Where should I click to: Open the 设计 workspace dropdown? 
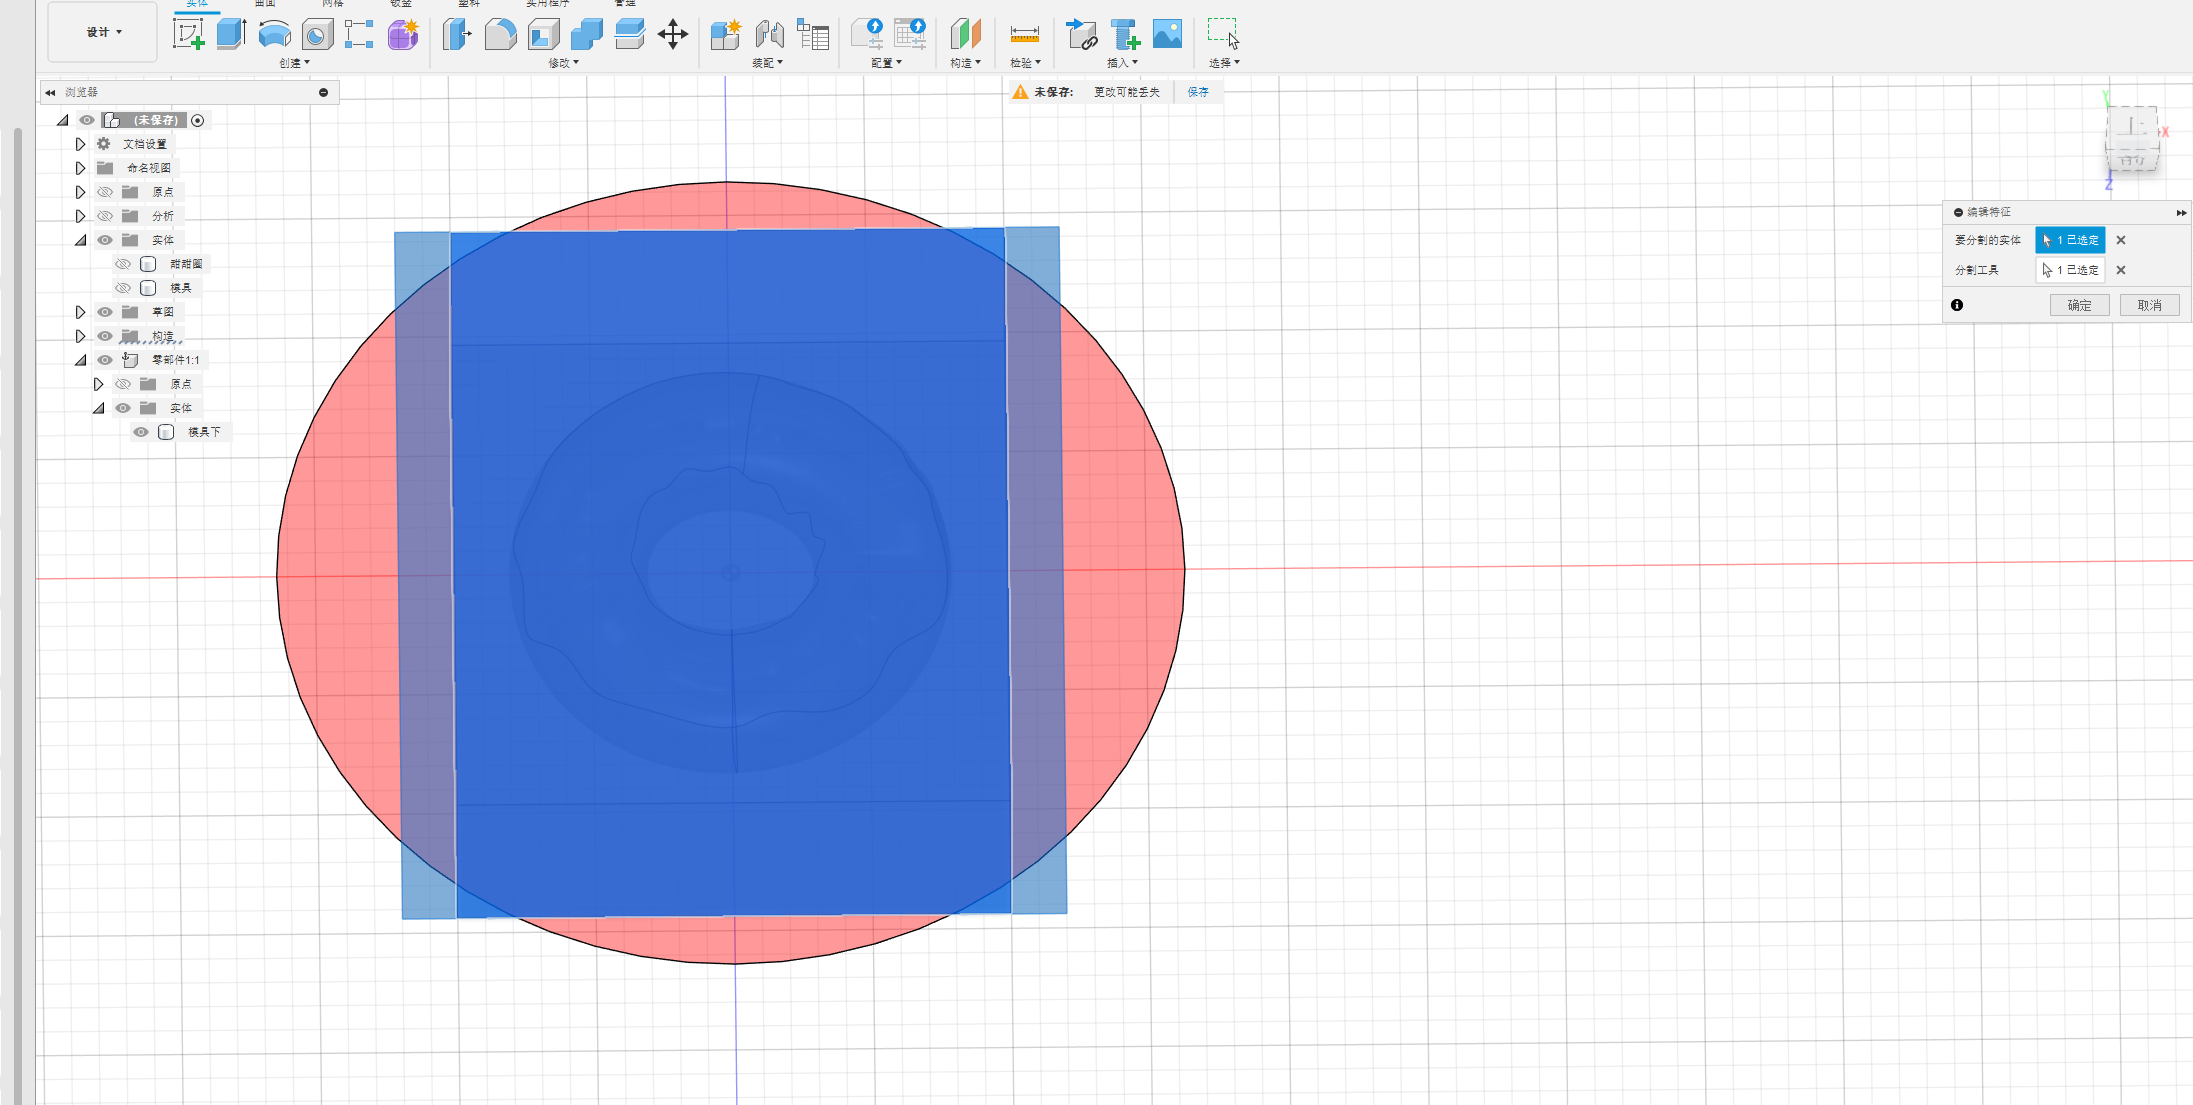103,32
